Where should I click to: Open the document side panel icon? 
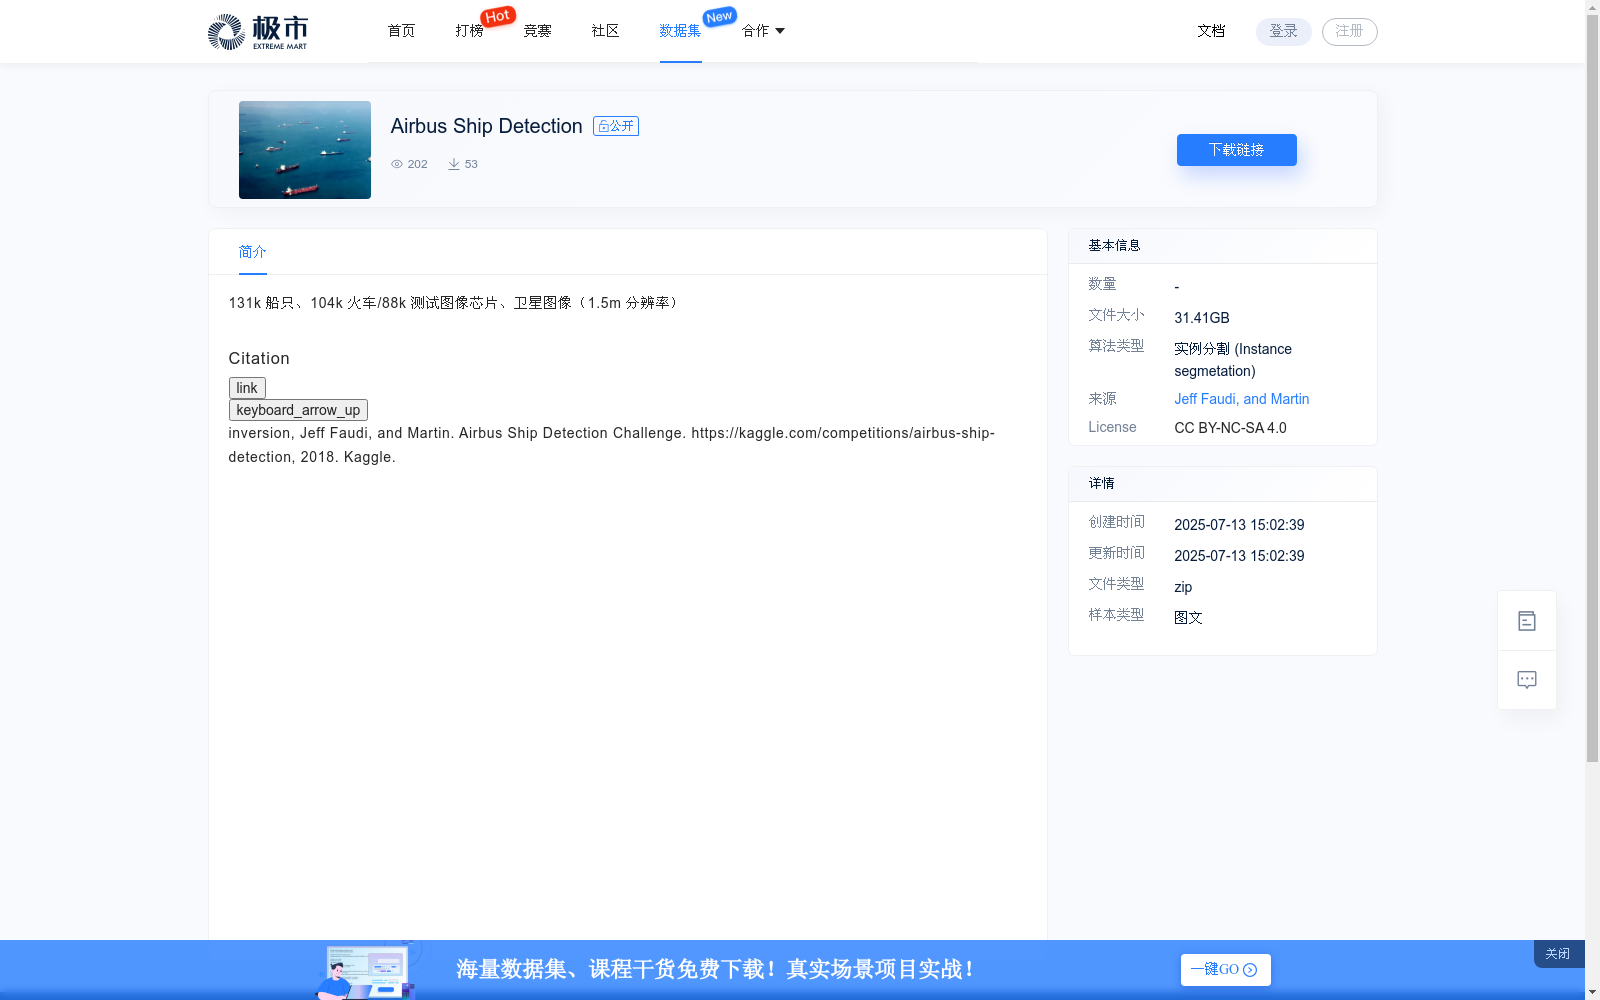point(1527,621)
